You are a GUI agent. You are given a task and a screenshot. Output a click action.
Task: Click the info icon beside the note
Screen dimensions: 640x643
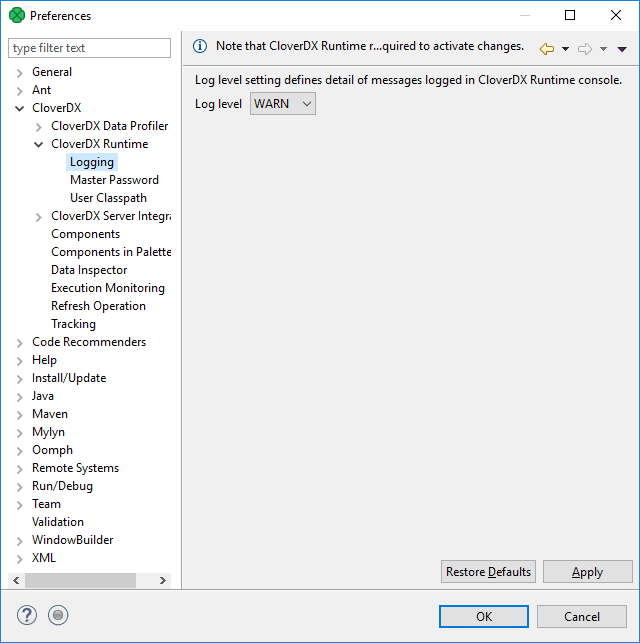pos(200,46)
